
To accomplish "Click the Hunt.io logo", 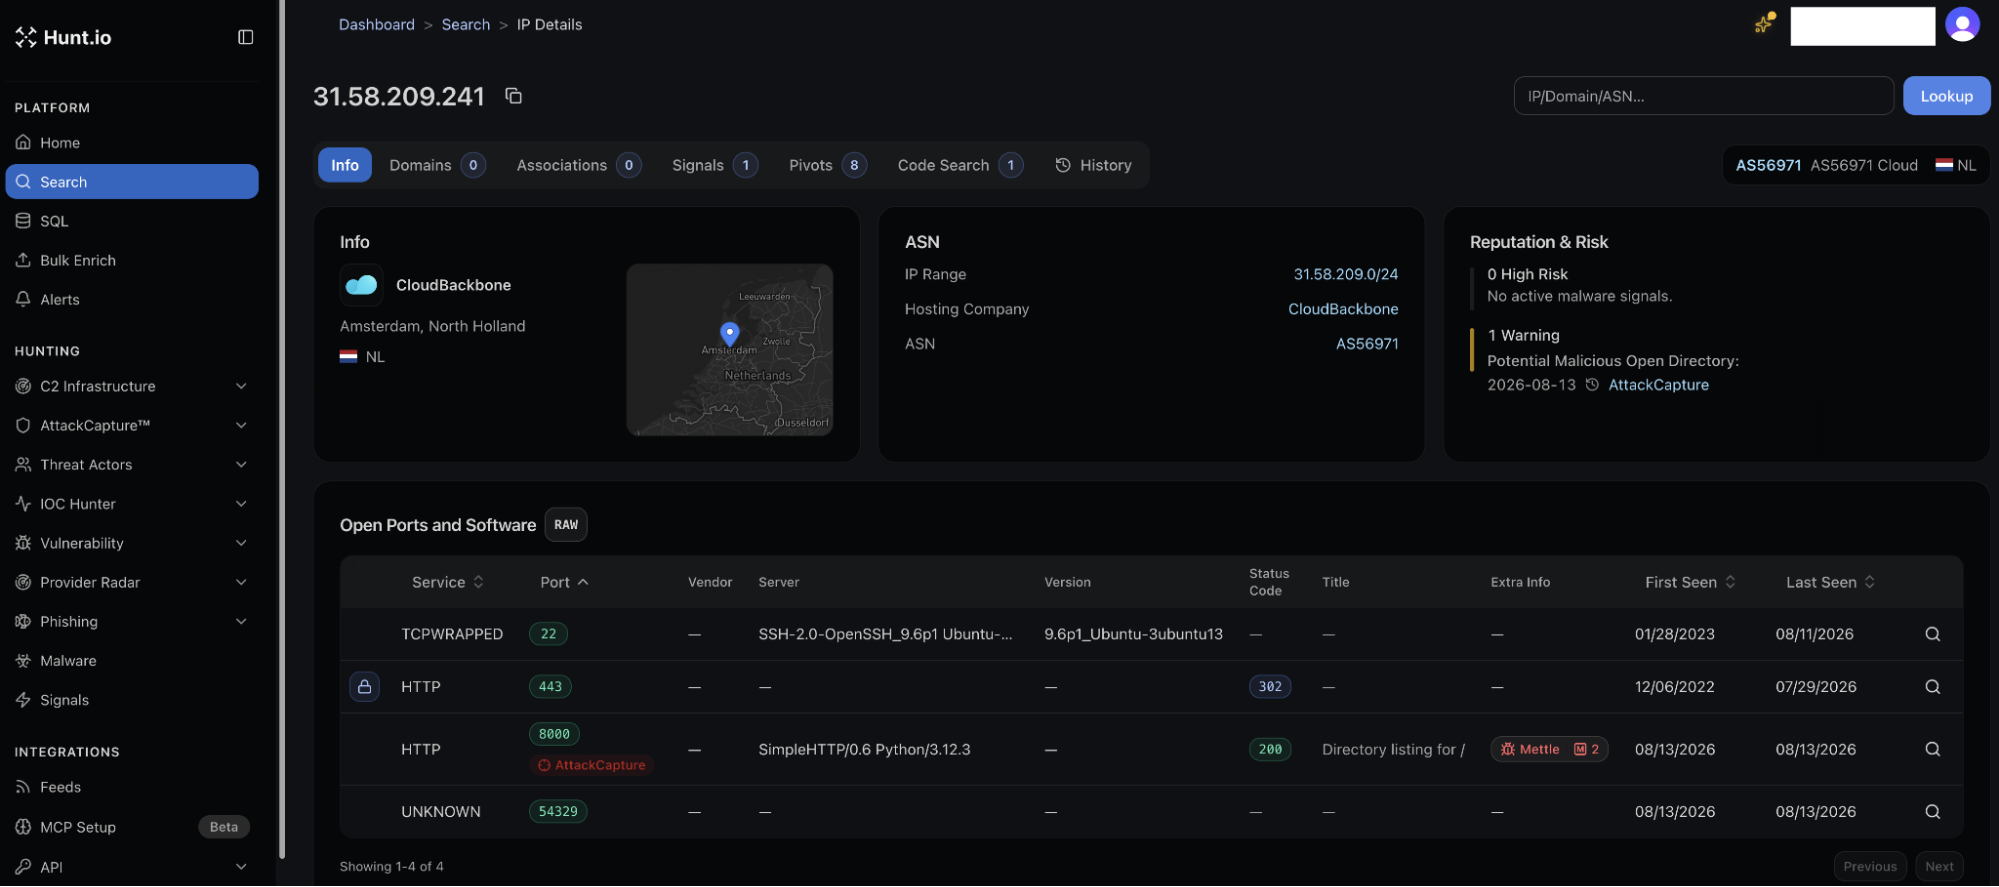I will [63, 37].
